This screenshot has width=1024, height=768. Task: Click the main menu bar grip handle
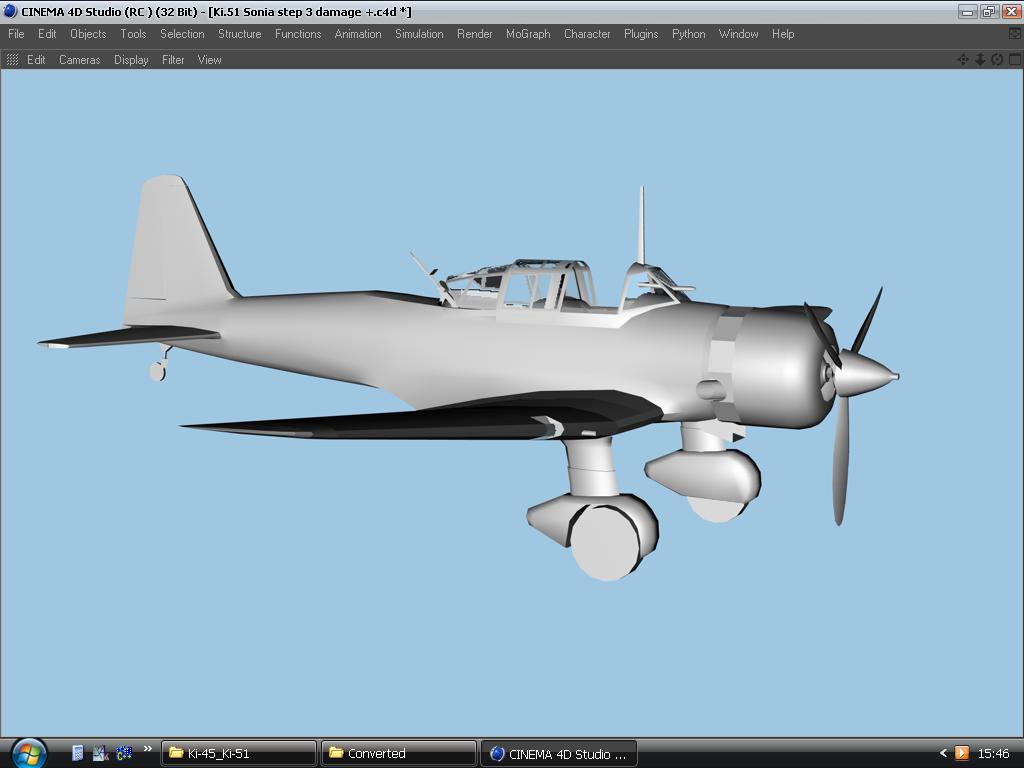(x=3, y=34)
